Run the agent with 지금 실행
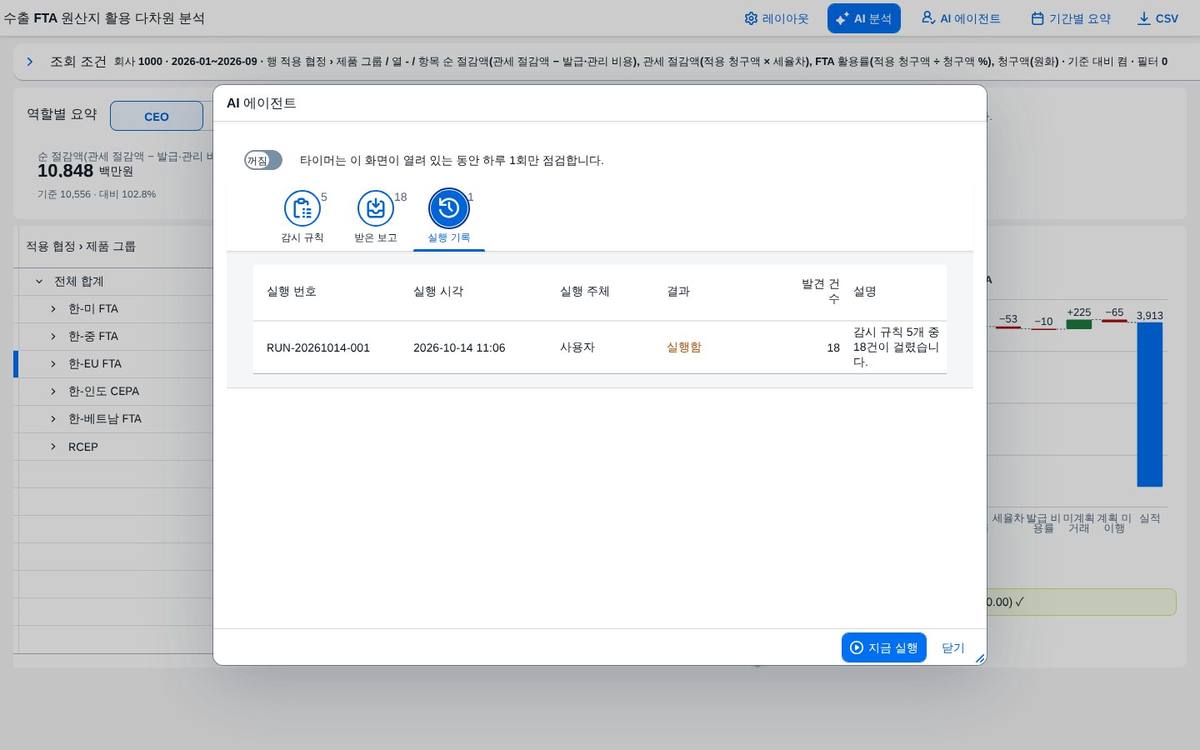The height and width of the screenshot is (750, 1200). pos(884,647)
